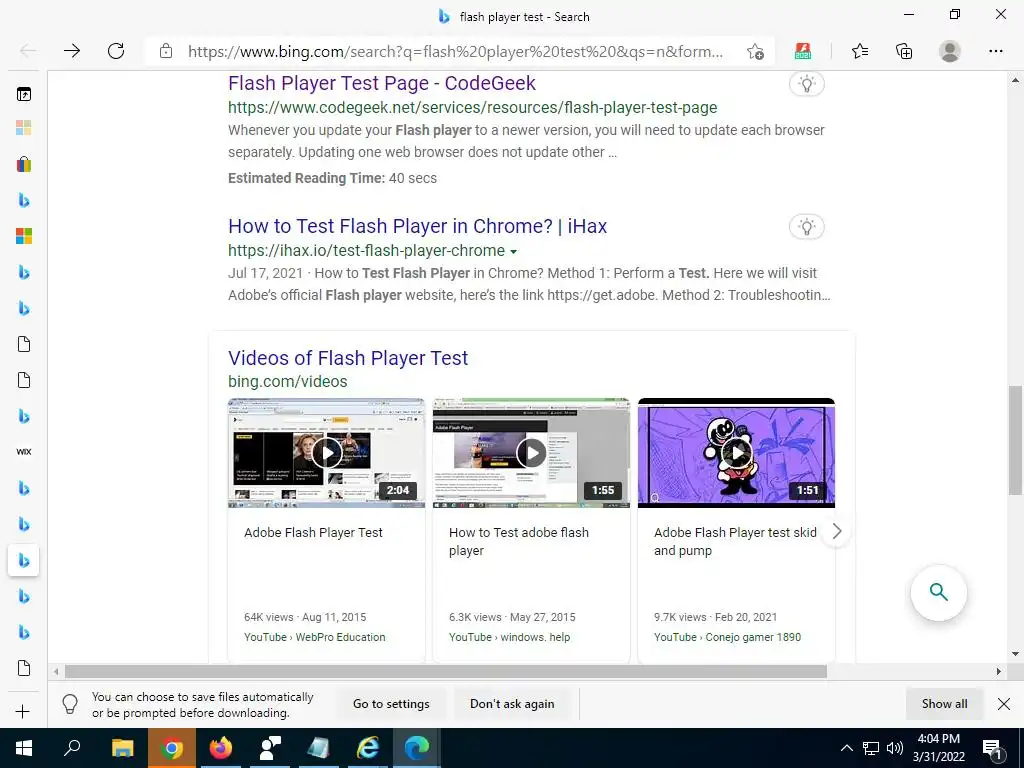
Task: Click the vertical page scrollbar thumb
Action: click(1015, 440)
